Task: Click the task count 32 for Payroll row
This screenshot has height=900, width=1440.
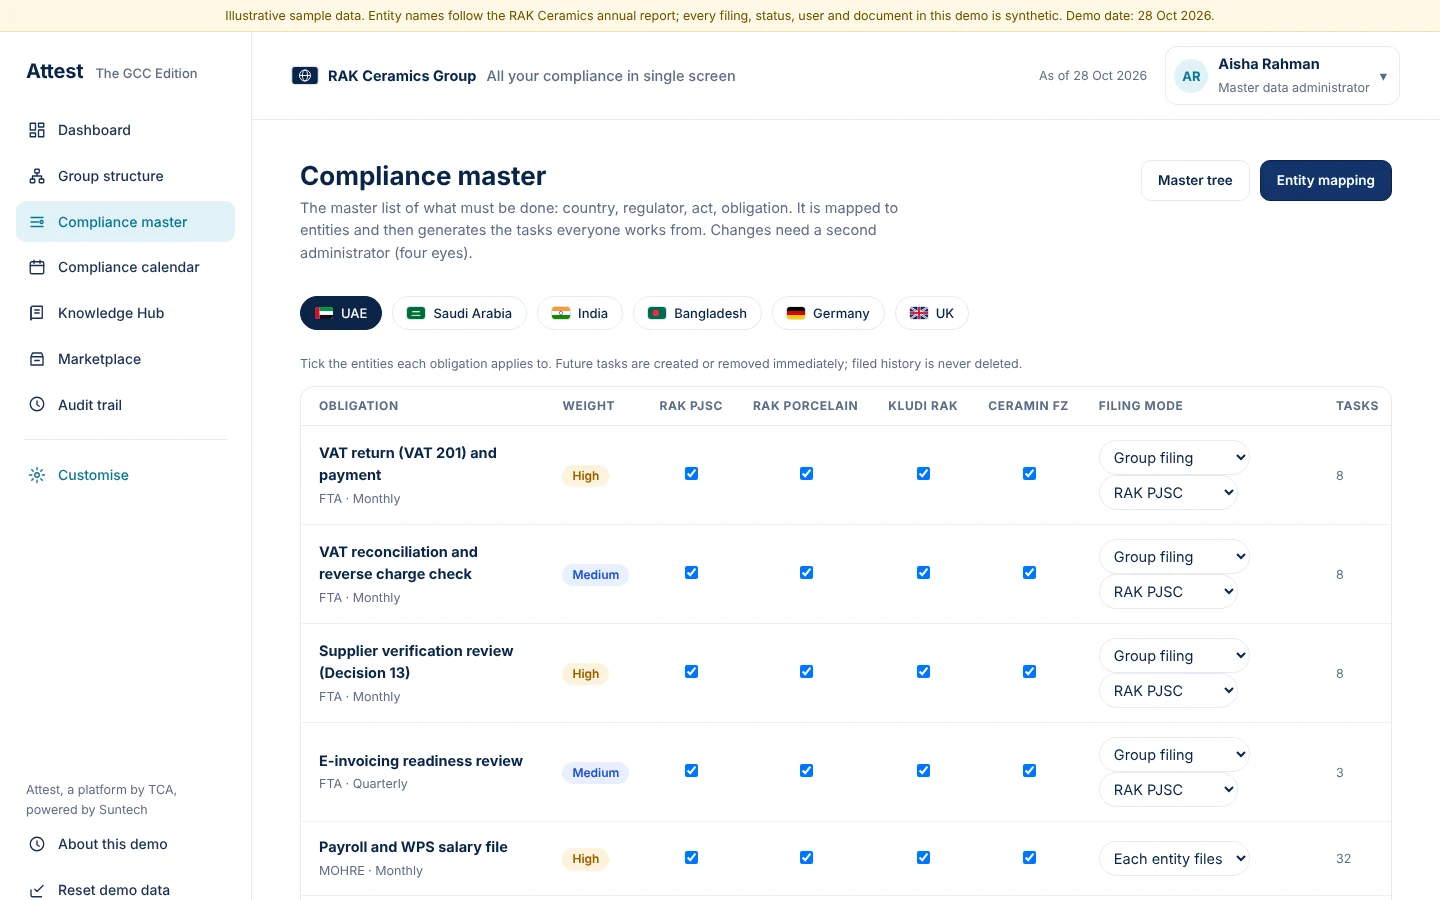Action: (x=1343, y=859)
